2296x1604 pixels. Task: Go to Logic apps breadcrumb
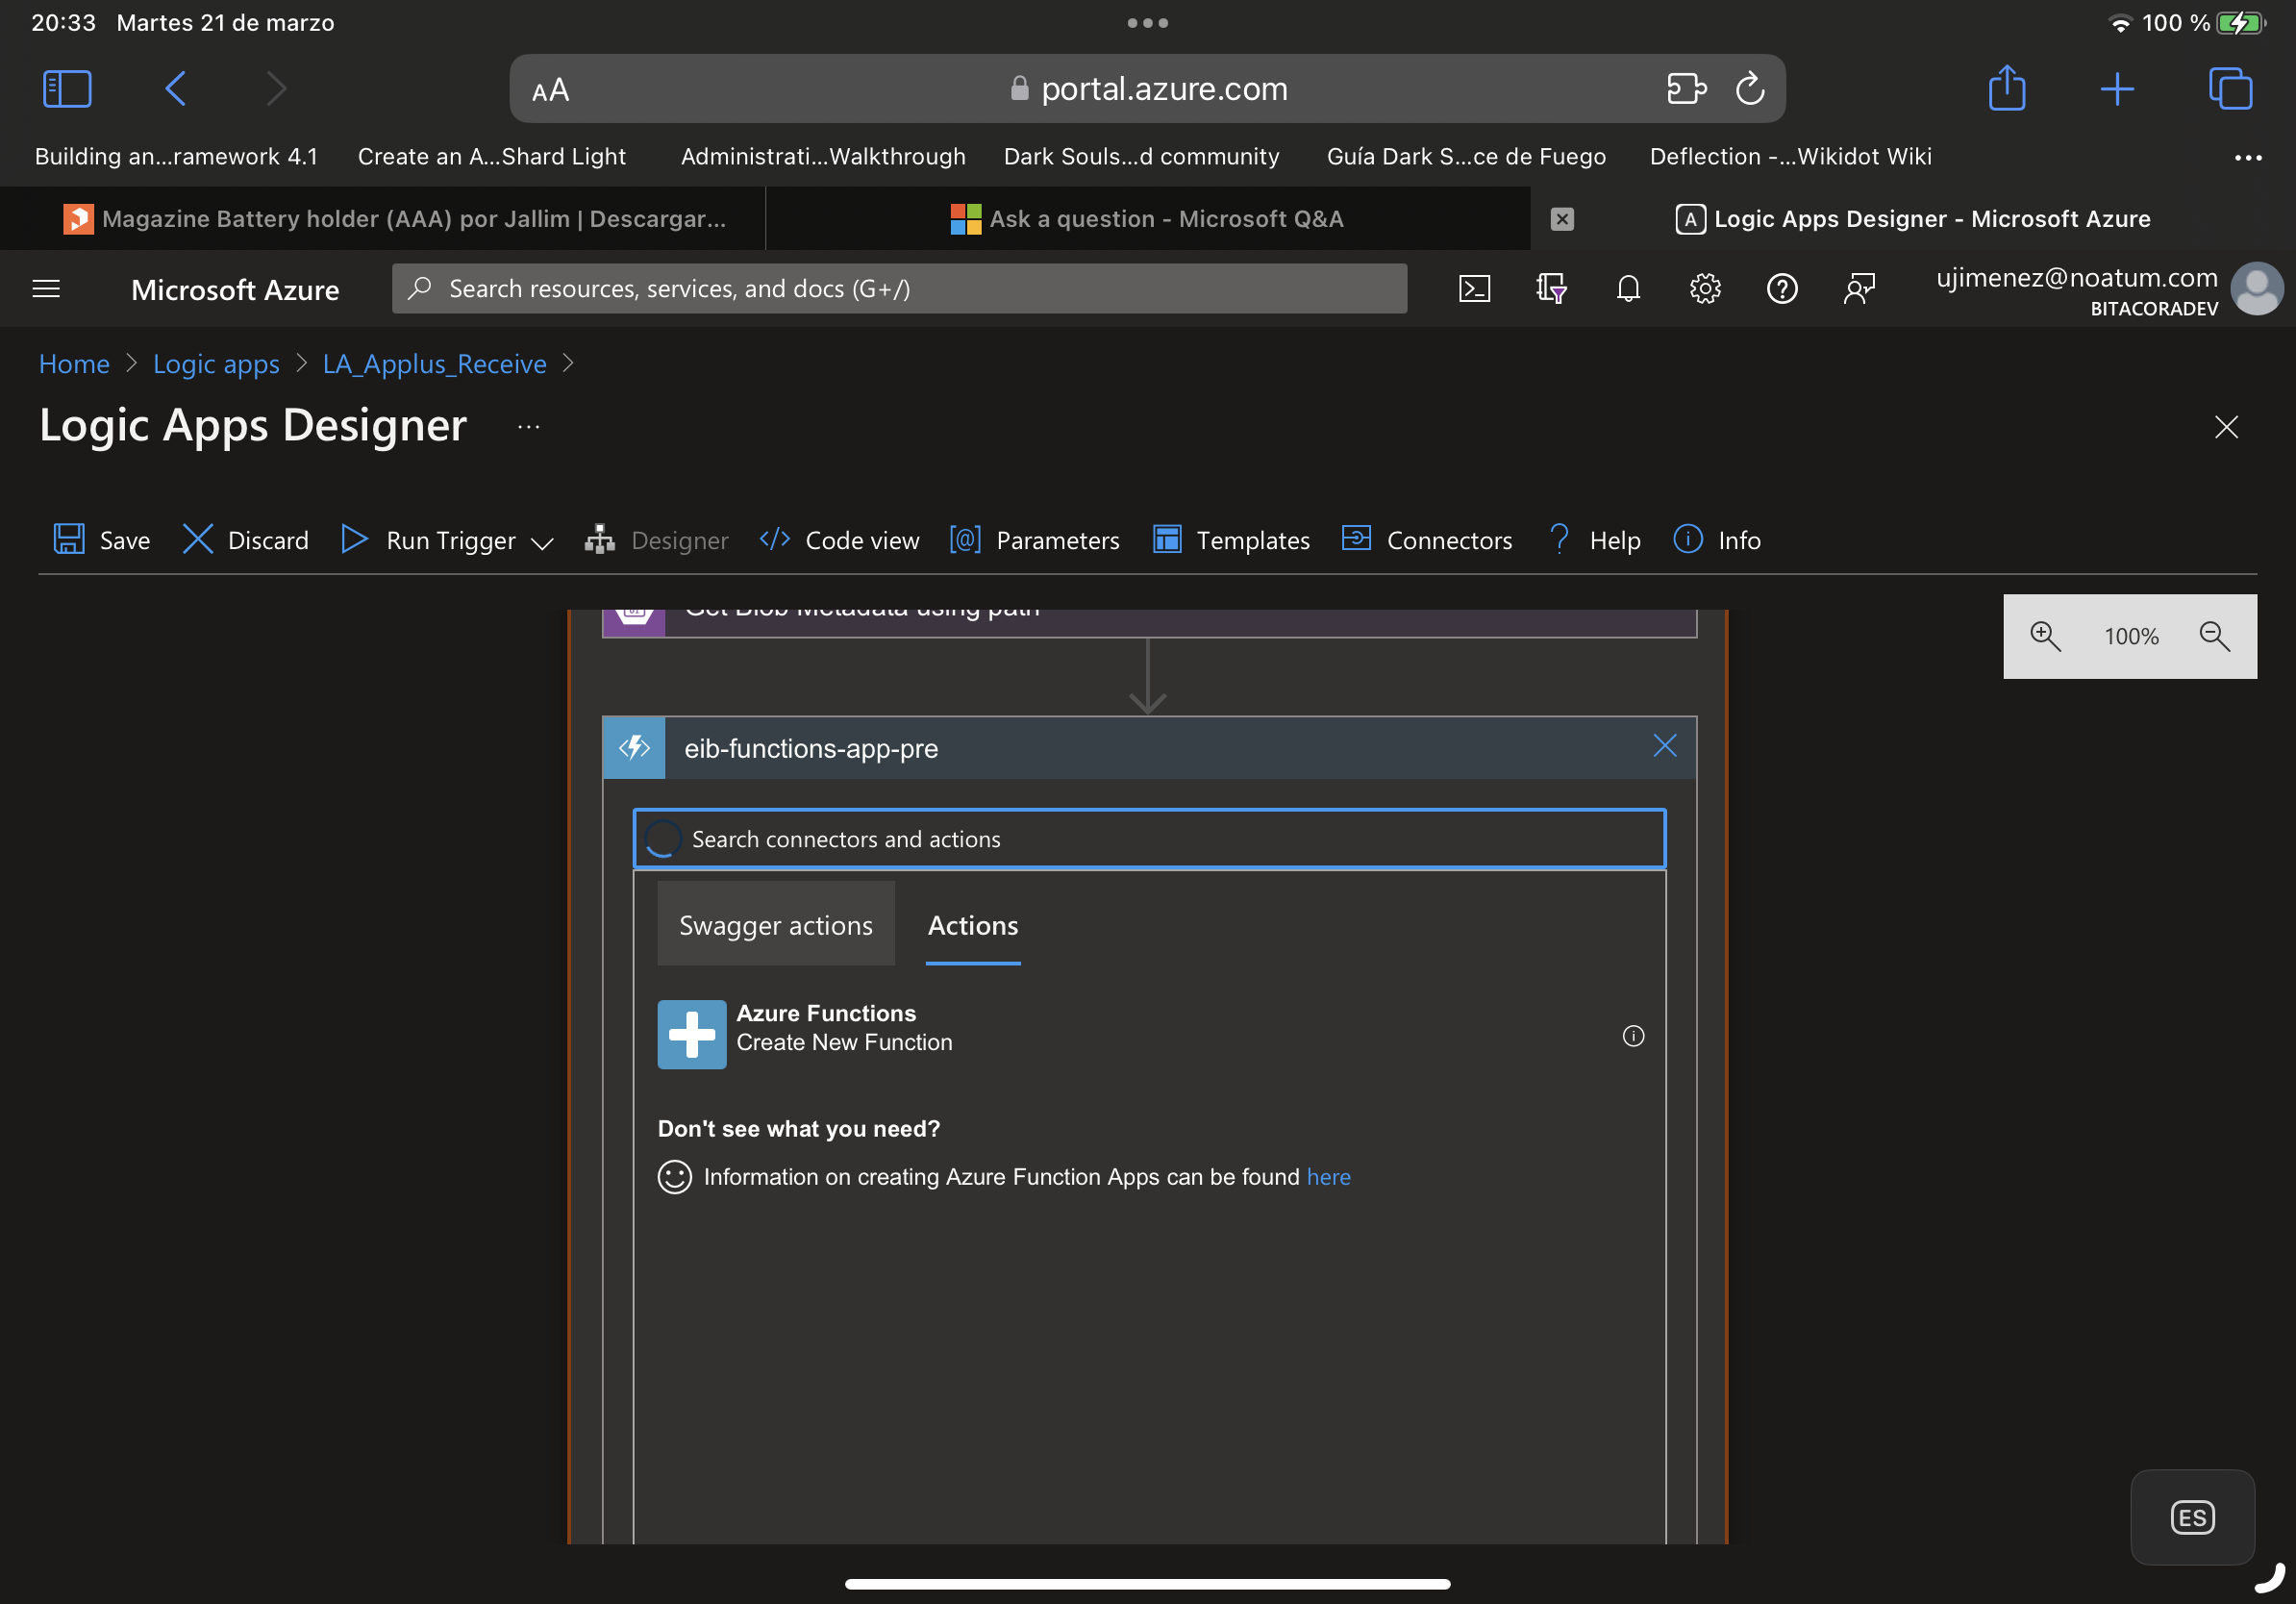click(x=216, y=364)
